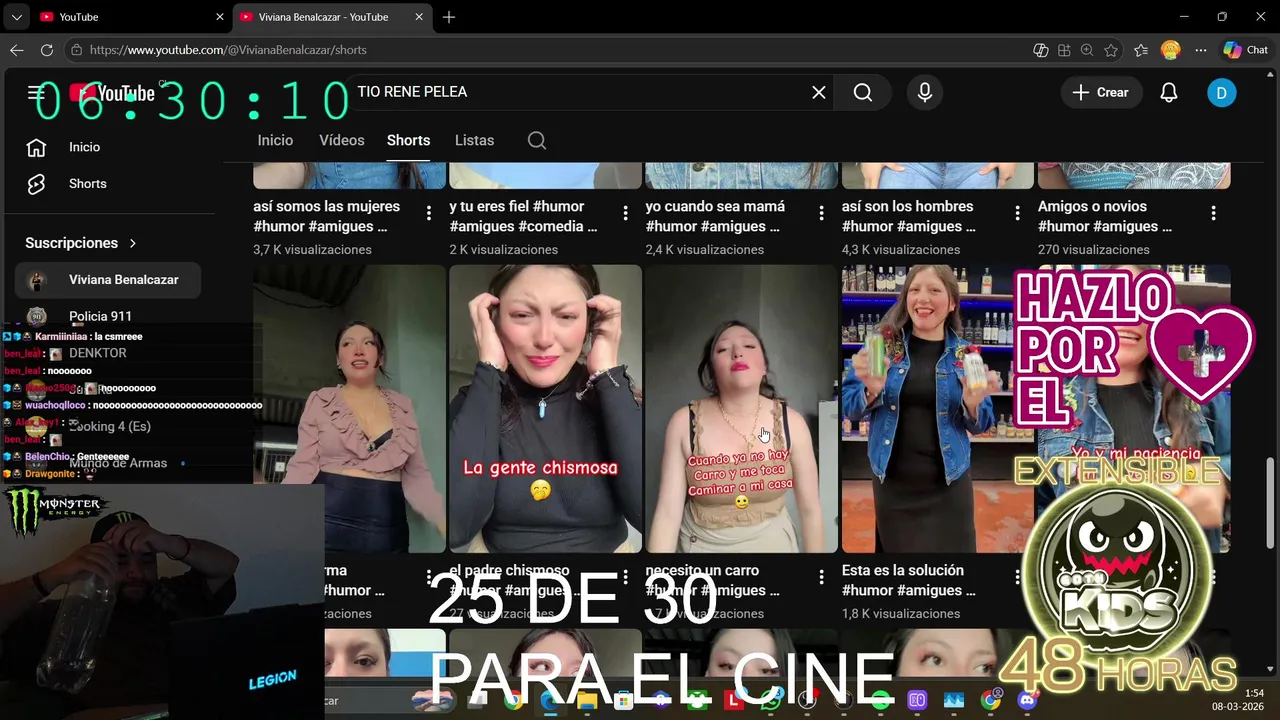1280x720 pixels.
Task: Search within the channel magnifier icon
Action: click(537, 140)
